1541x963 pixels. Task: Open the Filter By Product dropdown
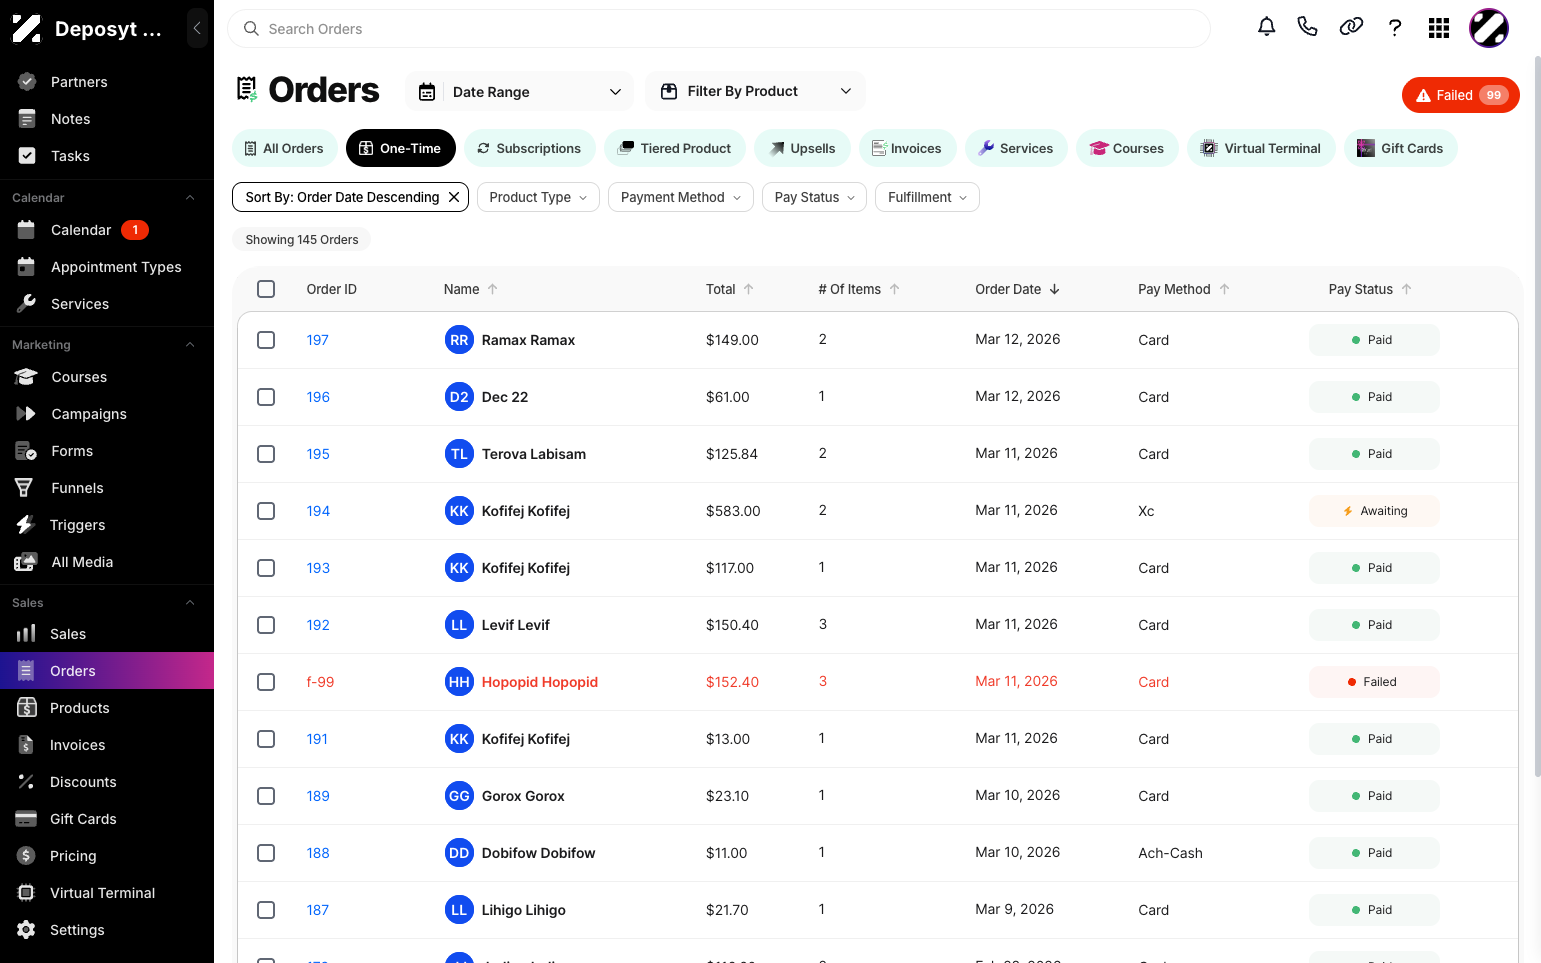[x=755, y=91]
